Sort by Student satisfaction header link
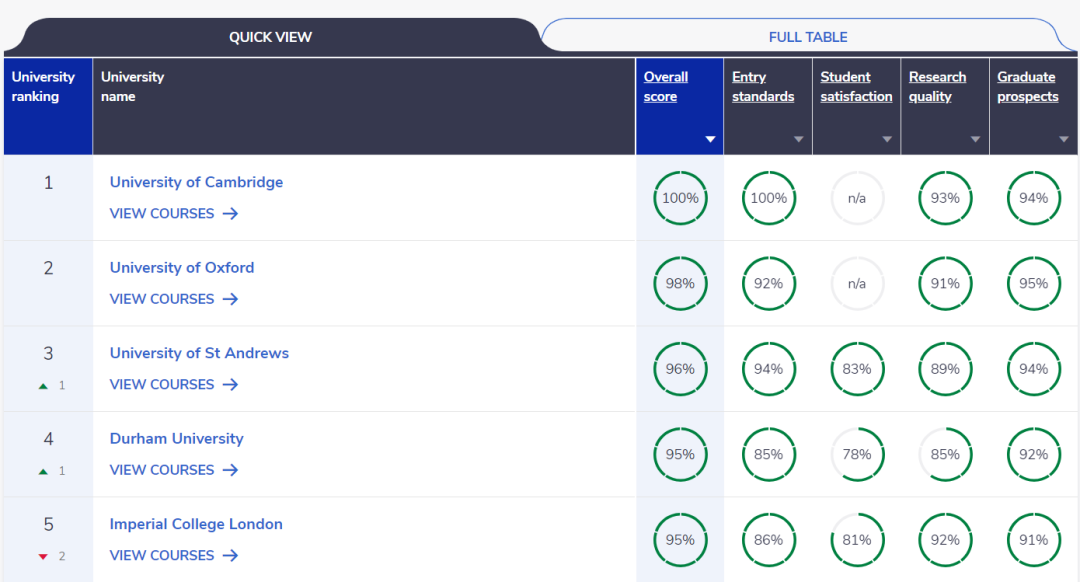This screenshot has width=1080, height=582. tap(855, 87)
